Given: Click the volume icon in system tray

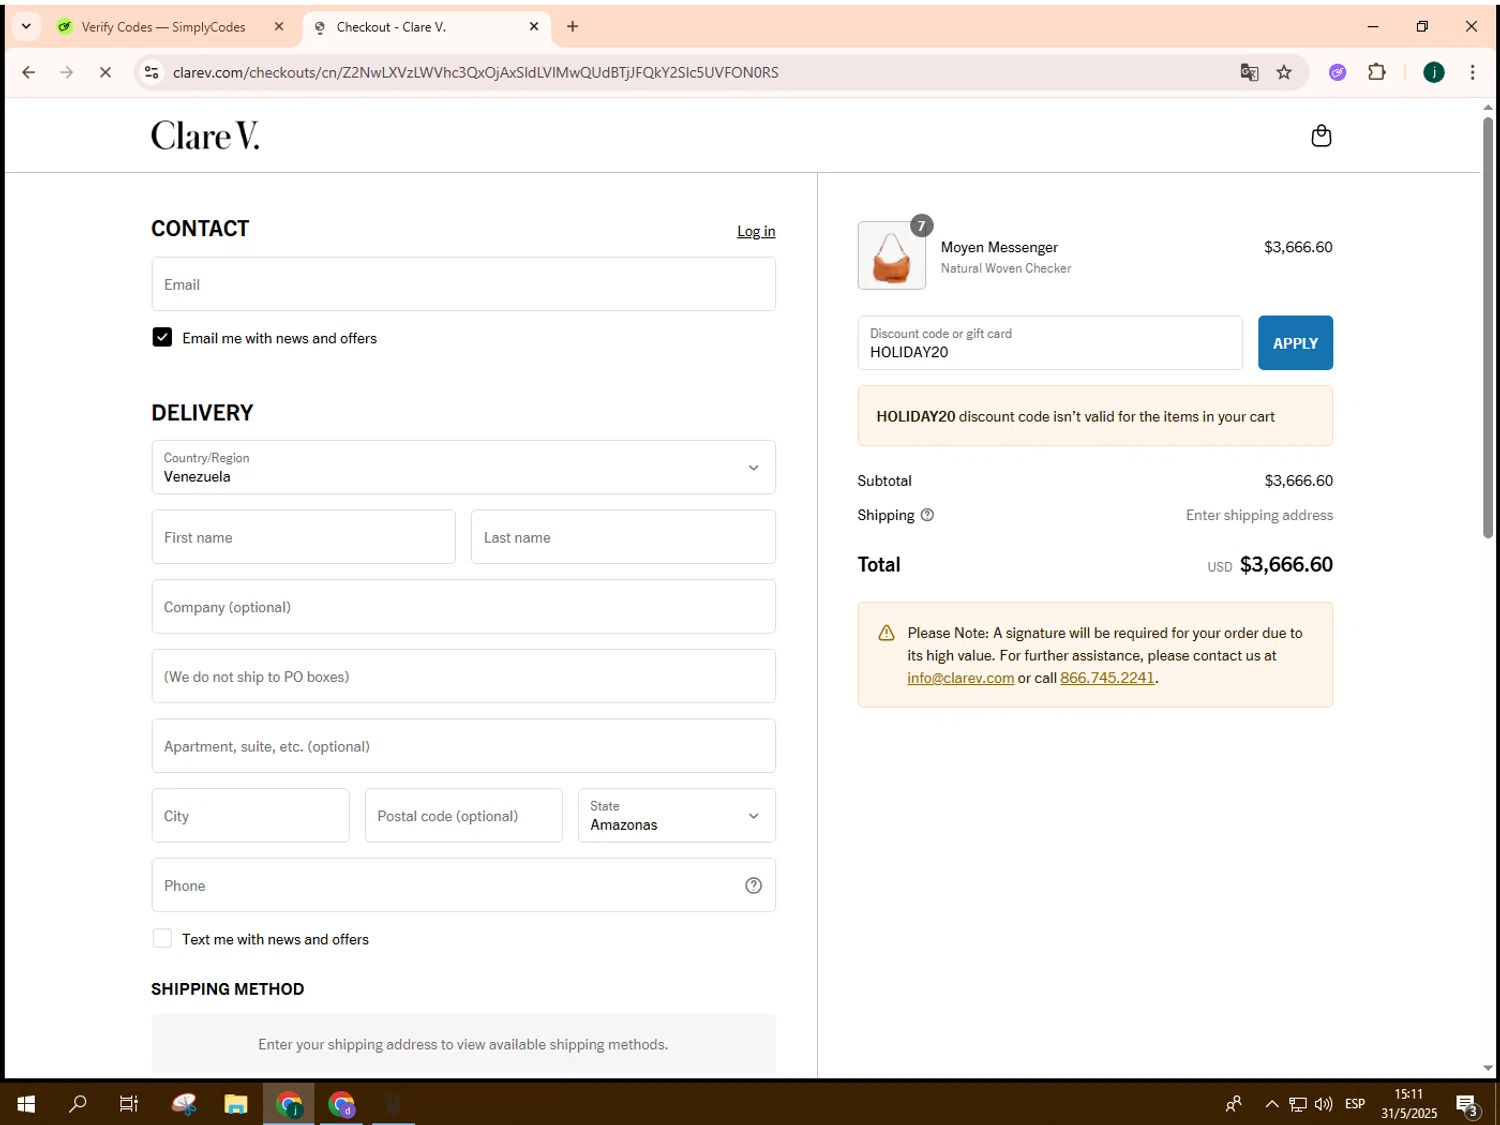Looking at the screenshot, I should [x=1324, y=1104].
